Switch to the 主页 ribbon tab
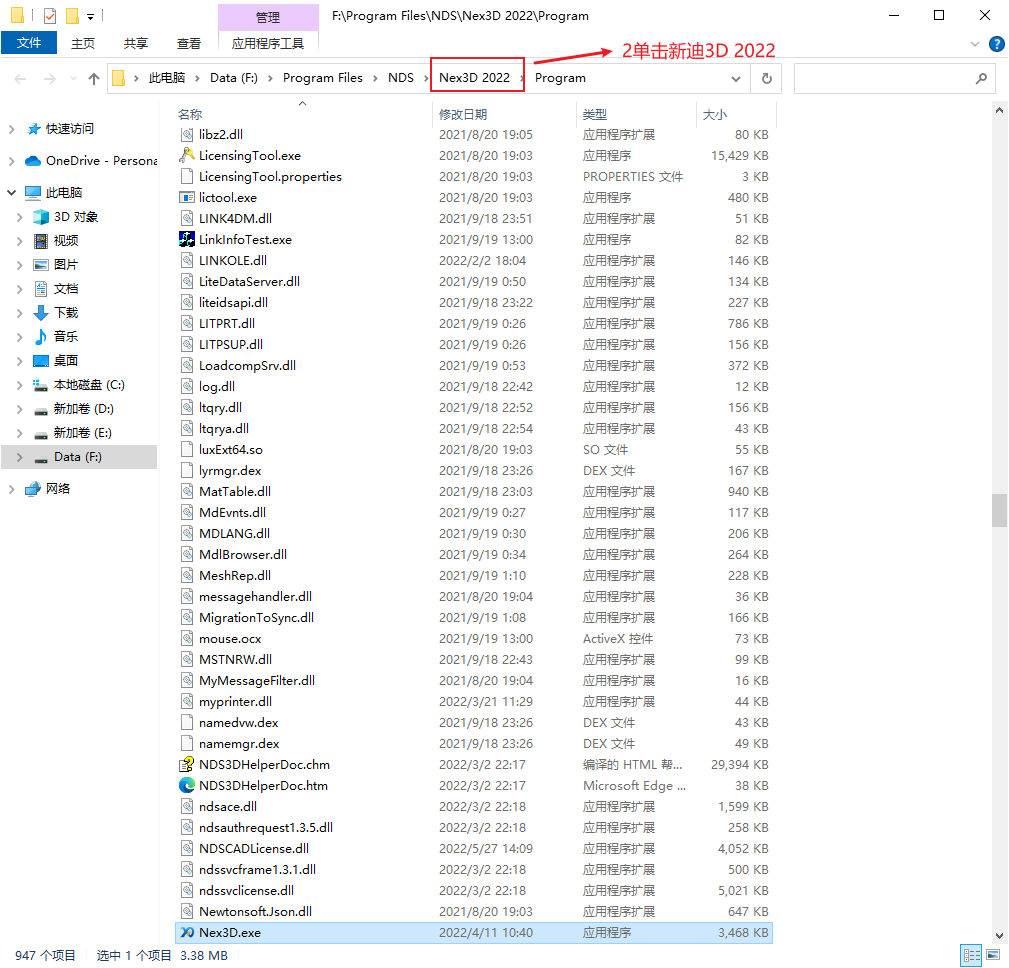The width and height of the screenshot is (1009, 968). 82,43
